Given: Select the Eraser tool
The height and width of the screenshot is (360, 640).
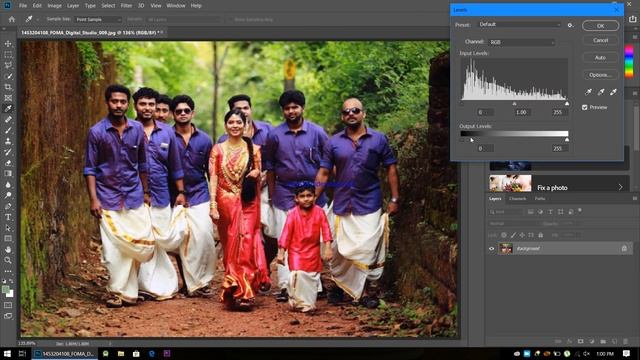Looking at the screenshot, I should (8, 163).
